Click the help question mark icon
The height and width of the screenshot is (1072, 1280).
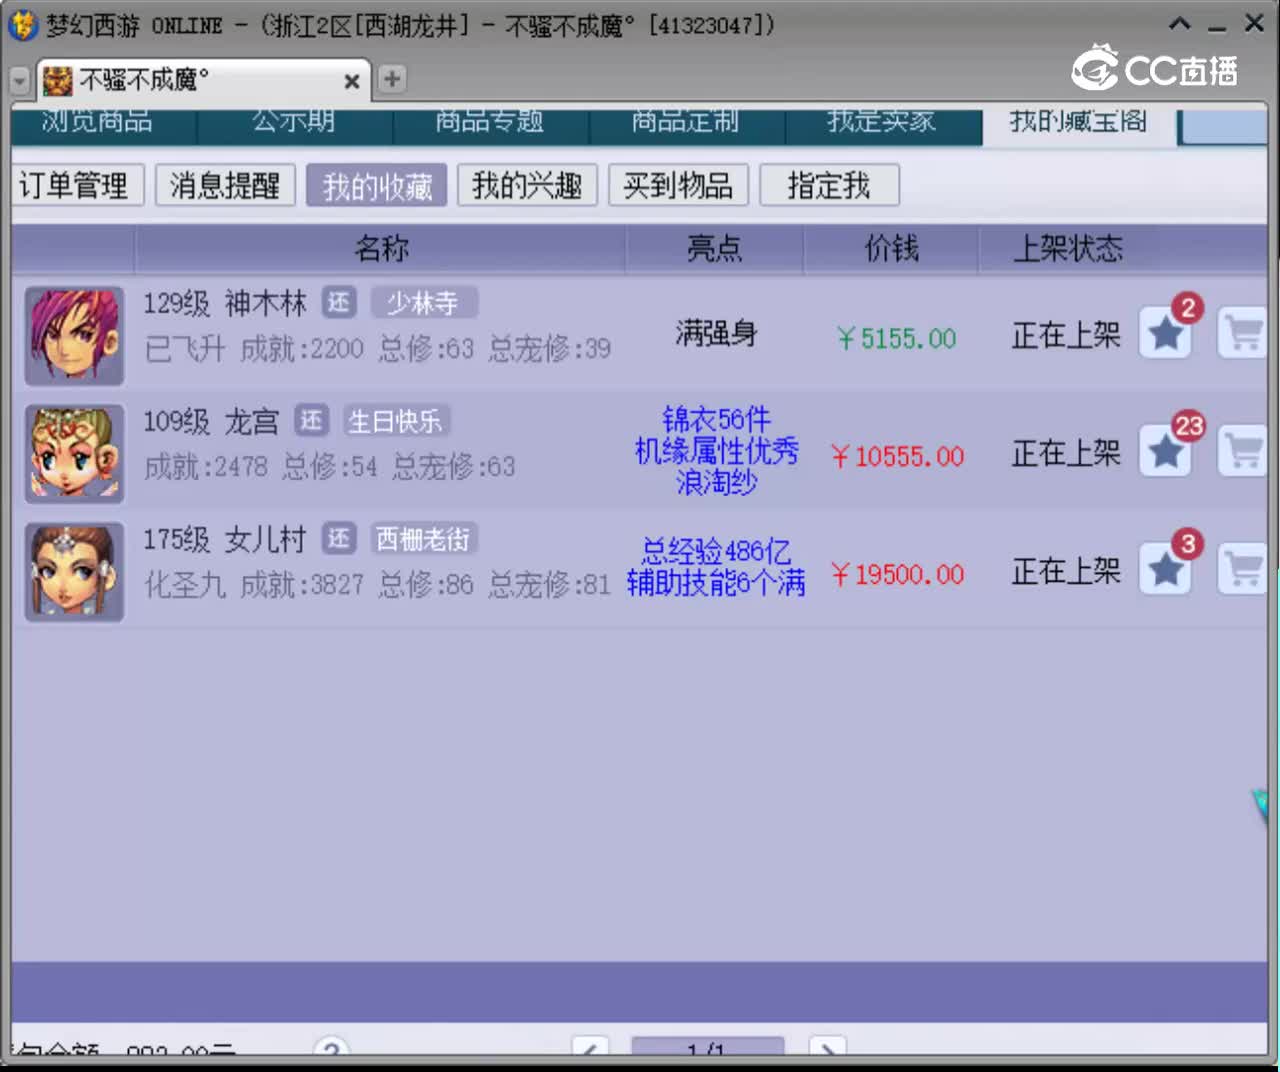(332, 1046)
